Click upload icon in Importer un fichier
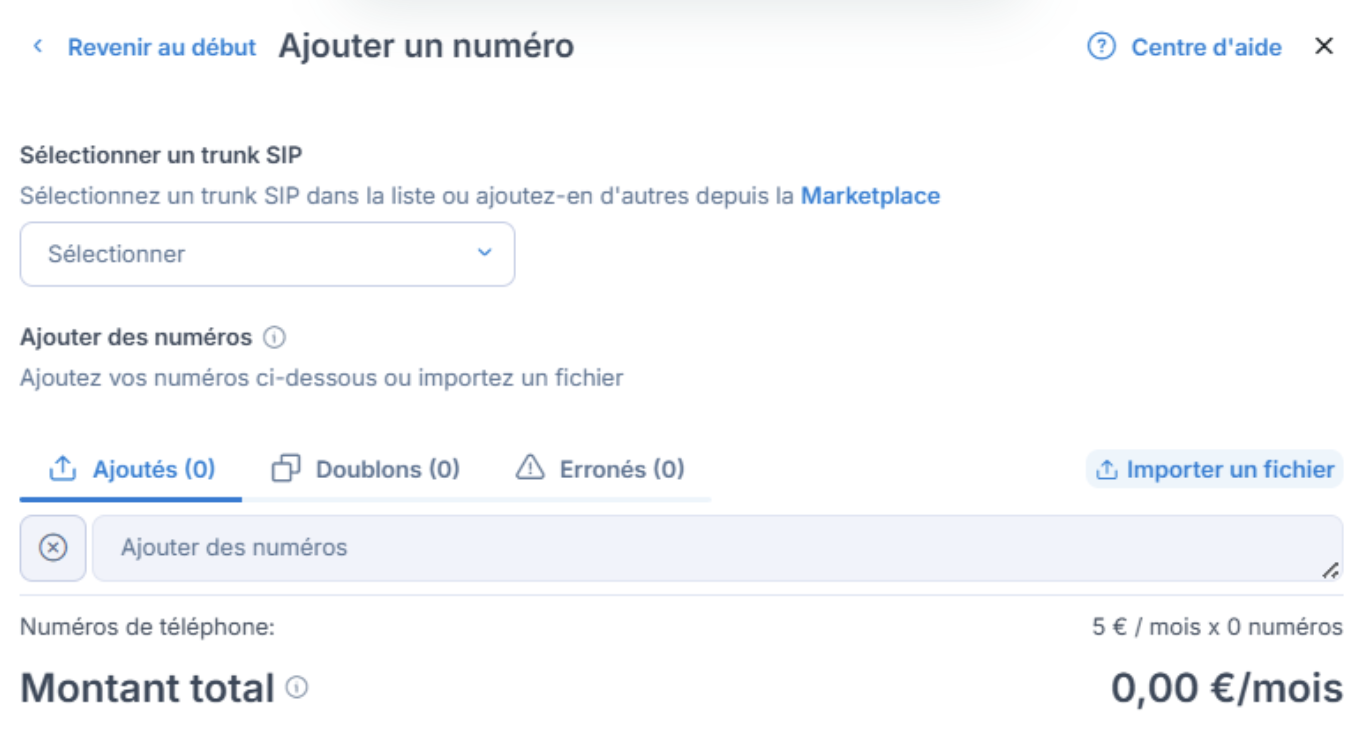Image resolution: width=1358 pixels, height=734 pixels. pos(1107,470)
